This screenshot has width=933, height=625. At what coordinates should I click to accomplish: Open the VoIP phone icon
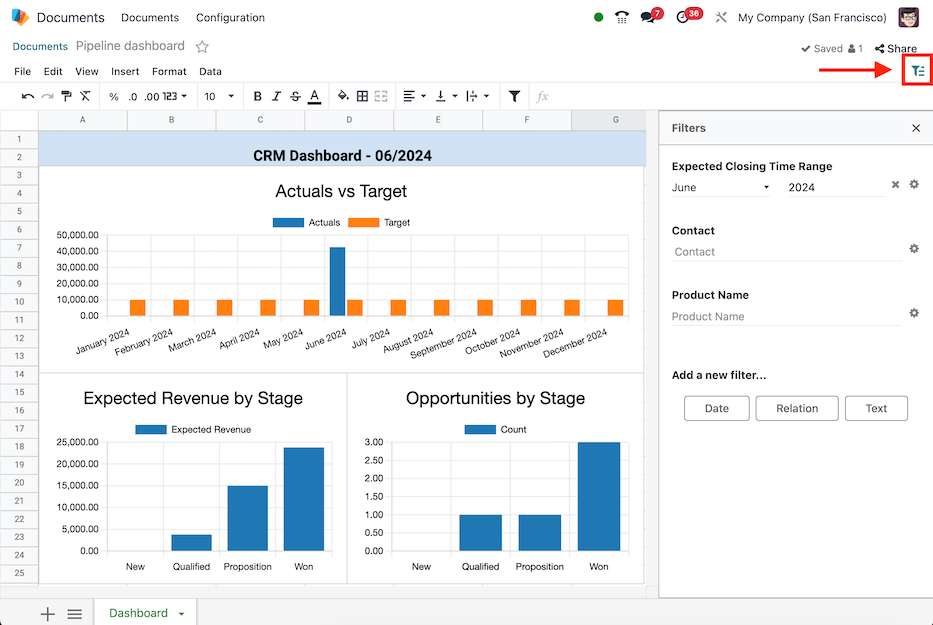coord(622,18)
